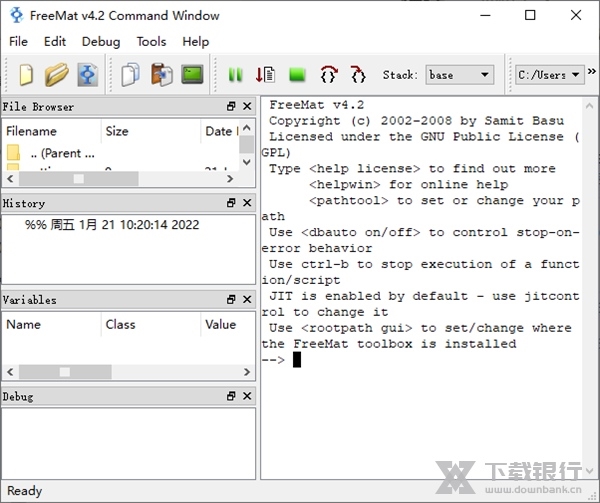
Task: Click the rightmost red braces debug icon
Action: 358,75
